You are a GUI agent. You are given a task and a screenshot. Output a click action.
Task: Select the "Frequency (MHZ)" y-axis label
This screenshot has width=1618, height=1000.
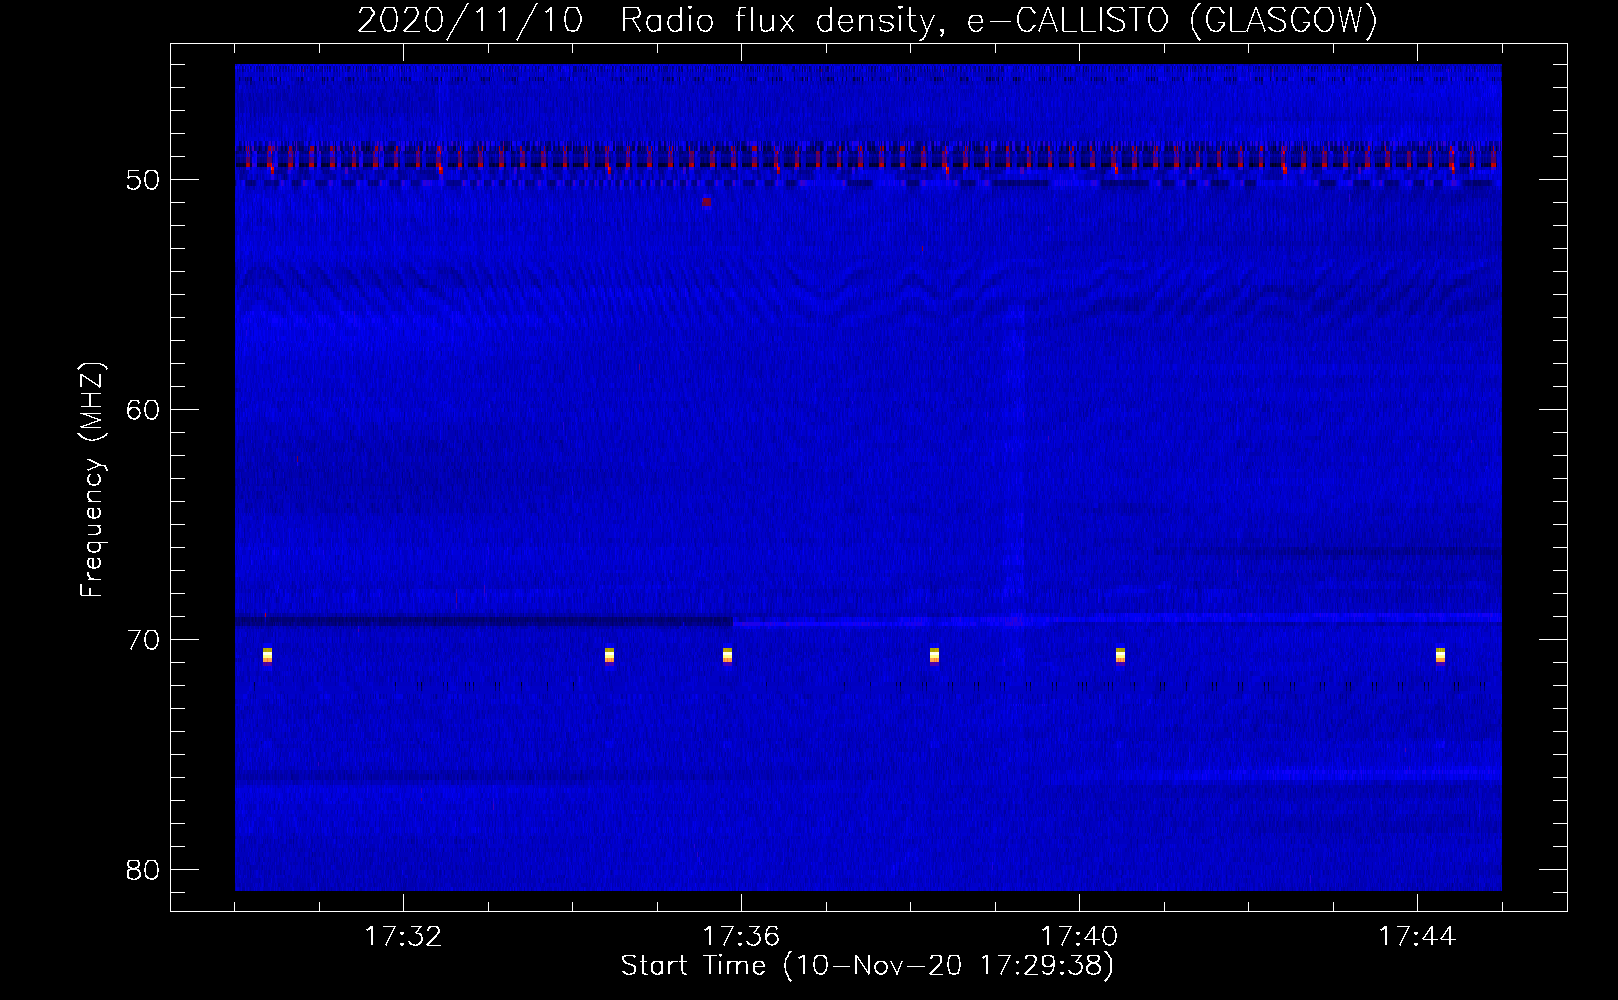[91, 480]
